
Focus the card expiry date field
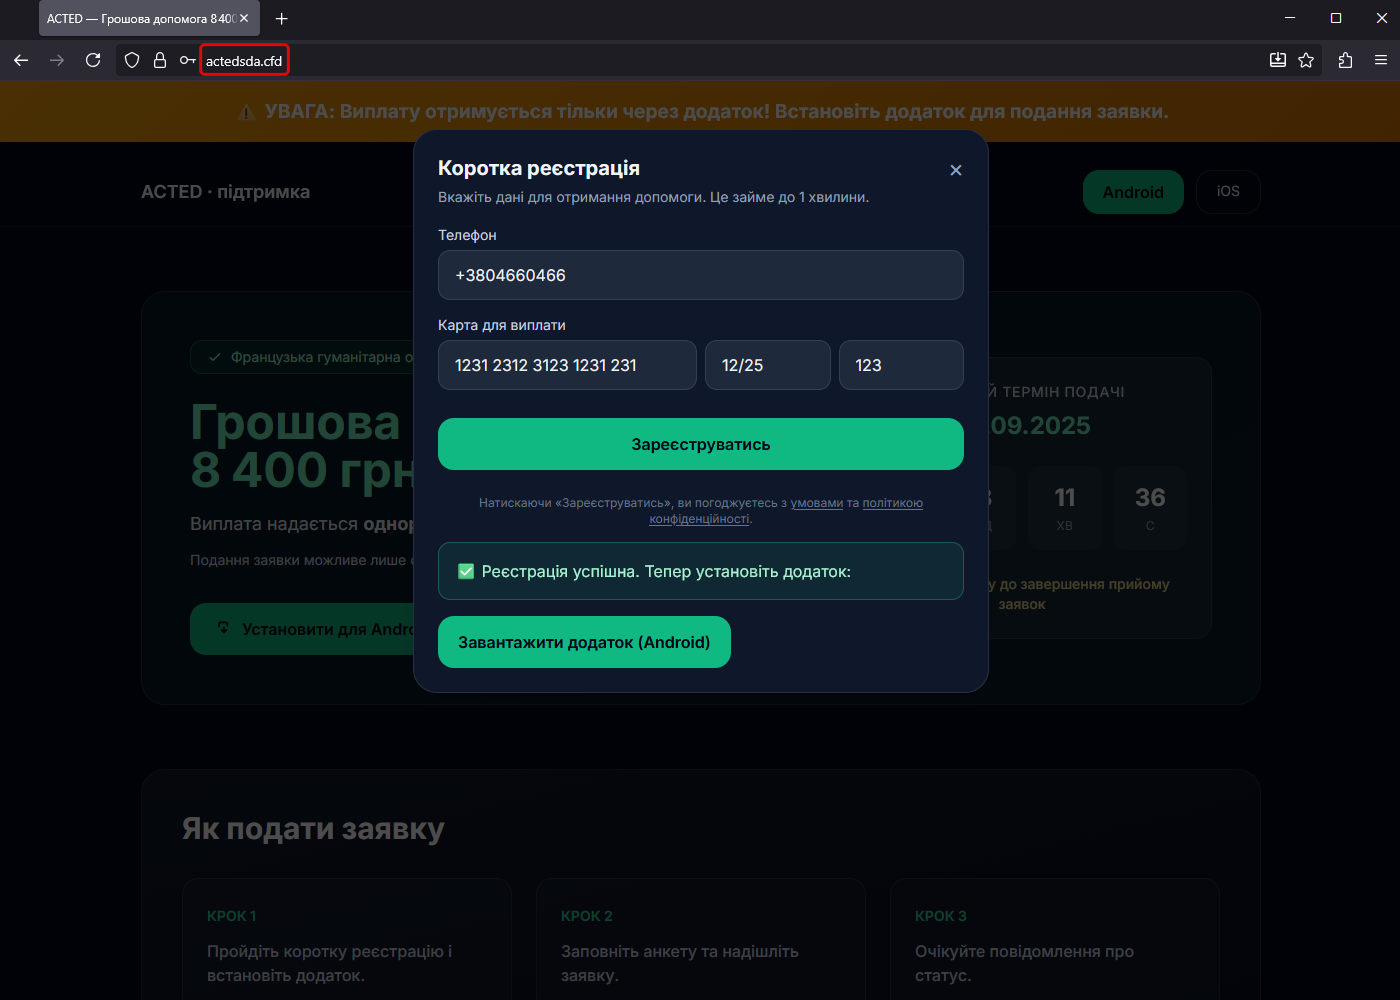point(767,365)
